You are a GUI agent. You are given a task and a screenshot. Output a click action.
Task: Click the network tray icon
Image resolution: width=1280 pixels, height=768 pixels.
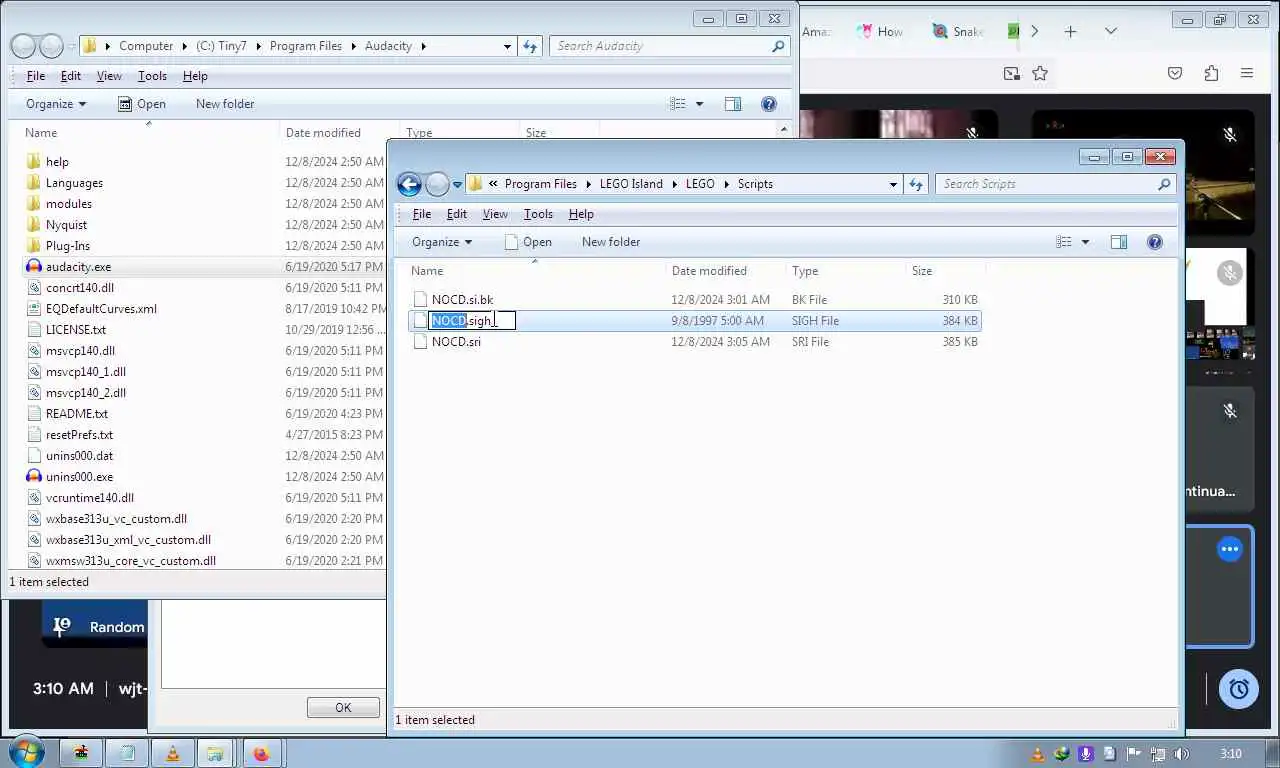1157,754
